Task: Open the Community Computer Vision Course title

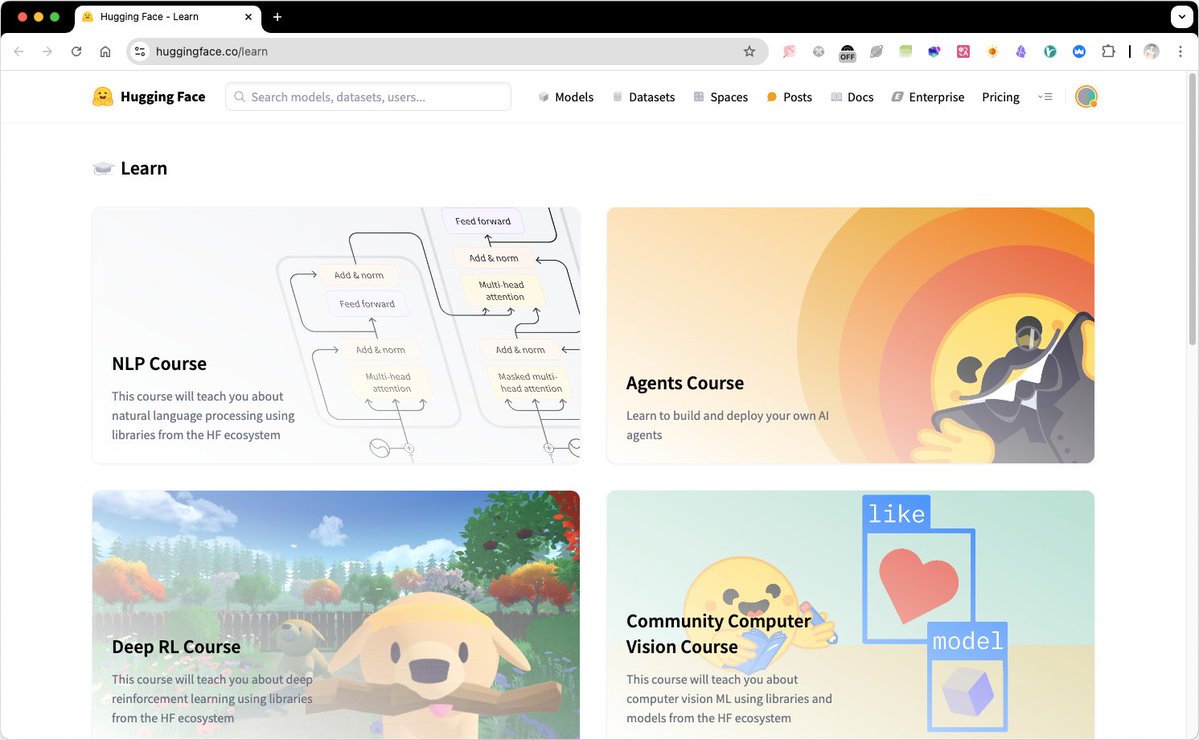Action: pos(718,634)
